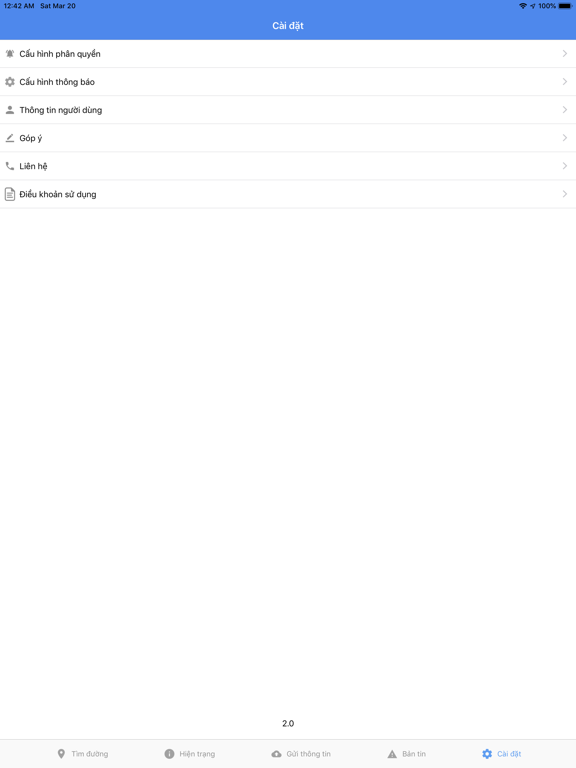Tap the warning triangle icon in the tab bar

click(392, 754)
